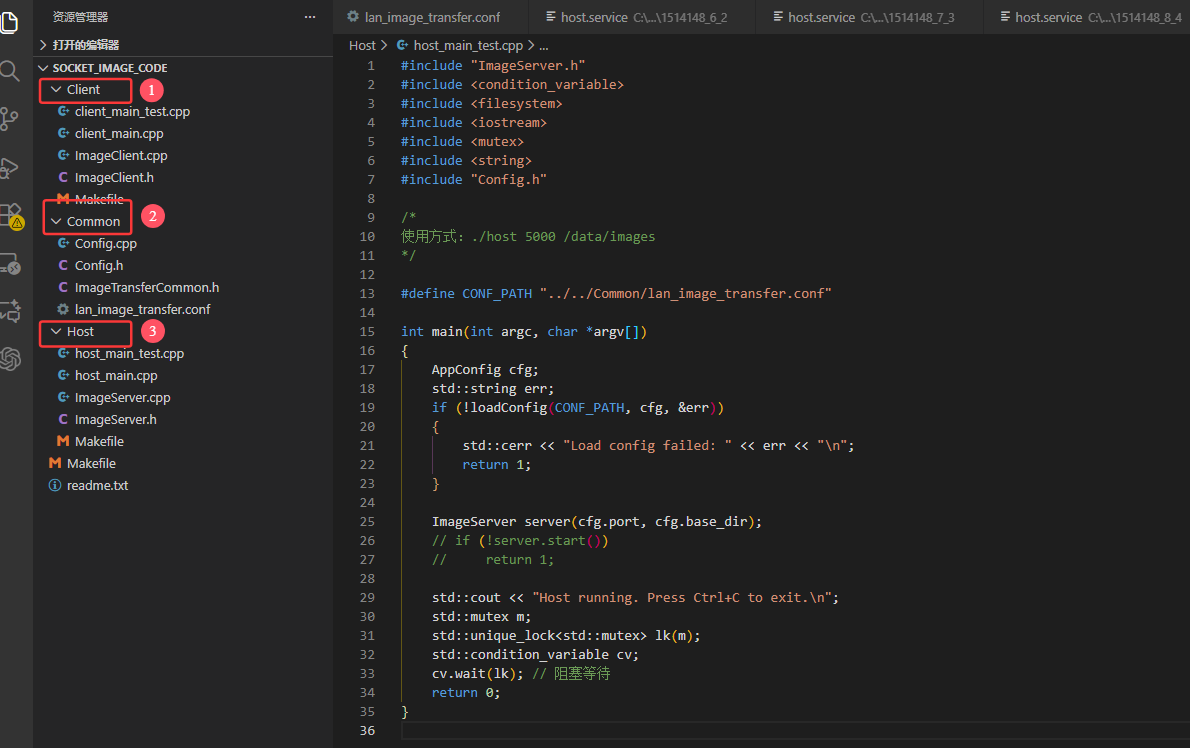1190x748 pixels.
Task: Click line number 13 in gutter
Action: 367,294
